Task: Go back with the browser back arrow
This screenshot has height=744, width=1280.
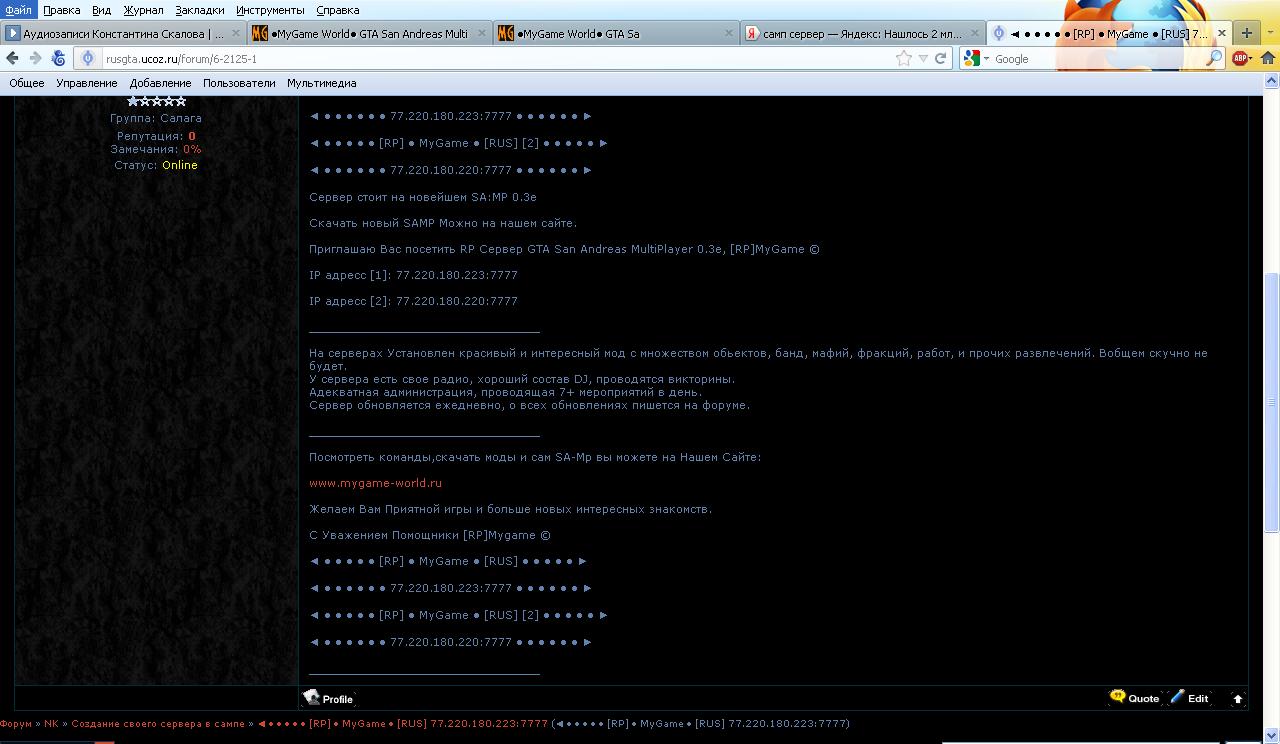Action: (13, 58)
